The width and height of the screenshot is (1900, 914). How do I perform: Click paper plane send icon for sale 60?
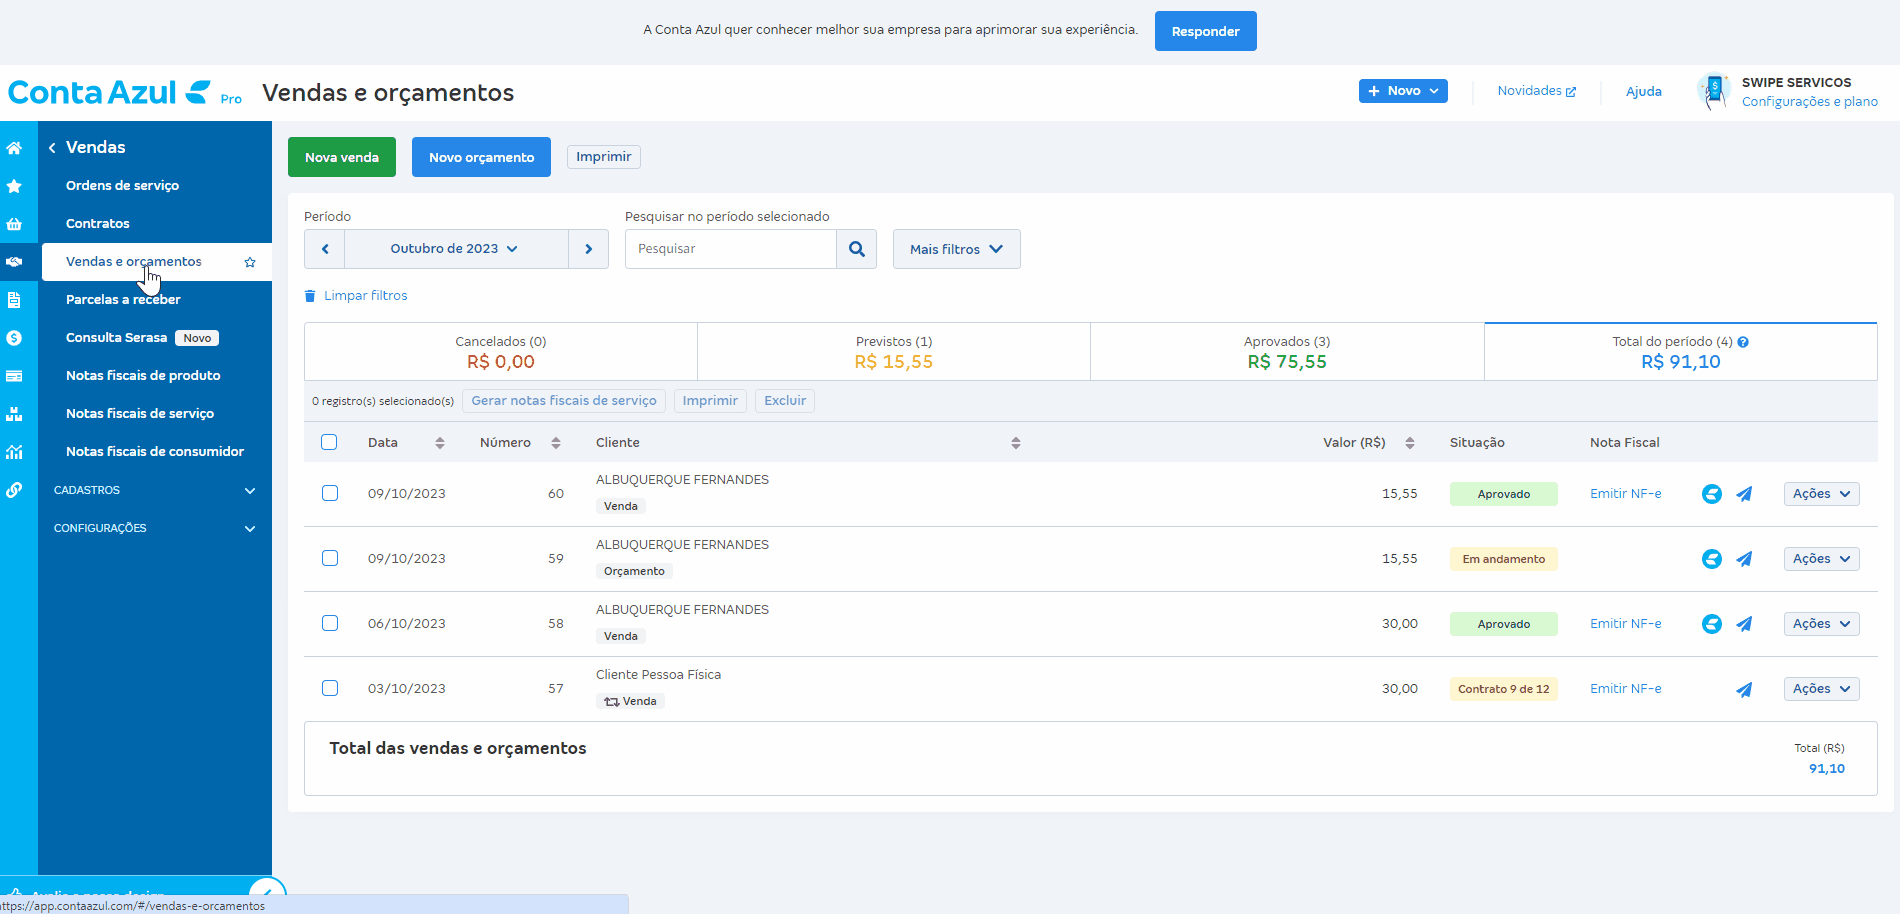click(1744, 494)
